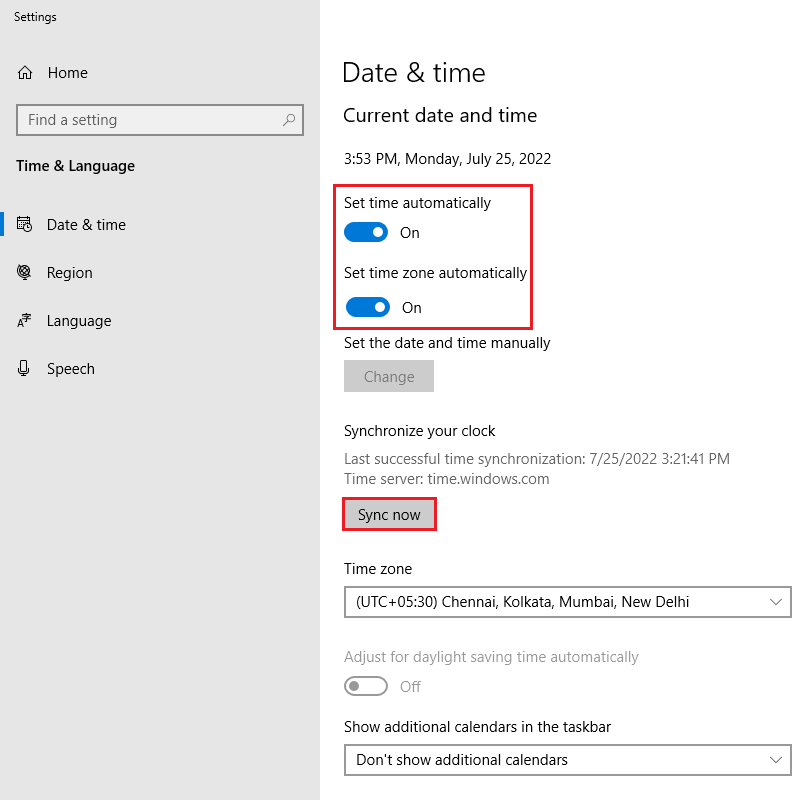Click the search magnifier icon
This screenshot has width=800, height=800.
tap(289, 120)
